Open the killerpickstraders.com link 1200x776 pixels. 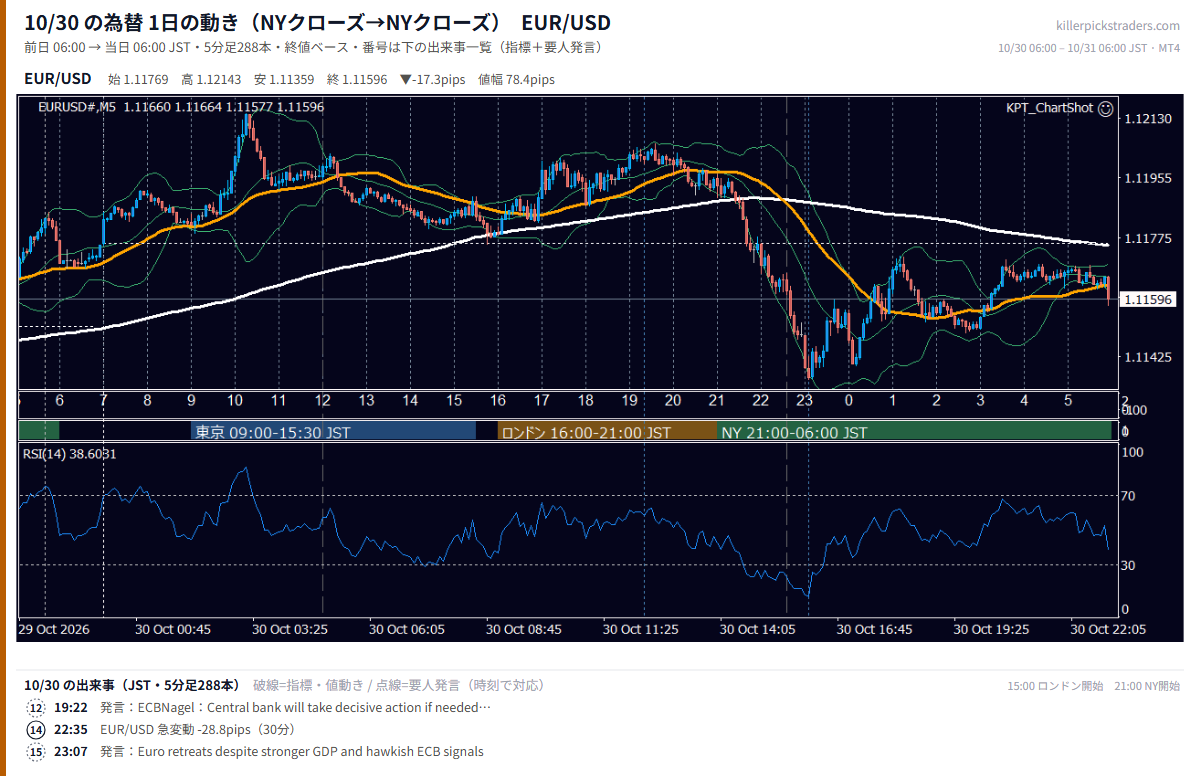pyautogui.click(x=1118, y=26)
